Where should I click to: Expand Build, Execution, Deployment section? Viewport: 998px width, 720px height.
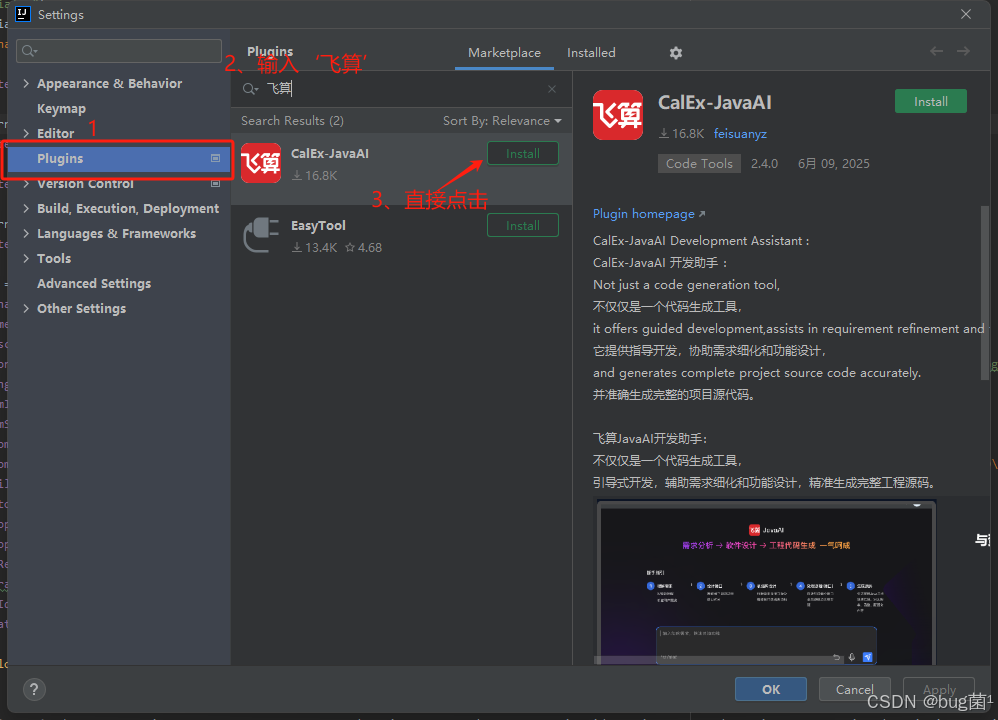pyautogui.click(x=26, y=208)
